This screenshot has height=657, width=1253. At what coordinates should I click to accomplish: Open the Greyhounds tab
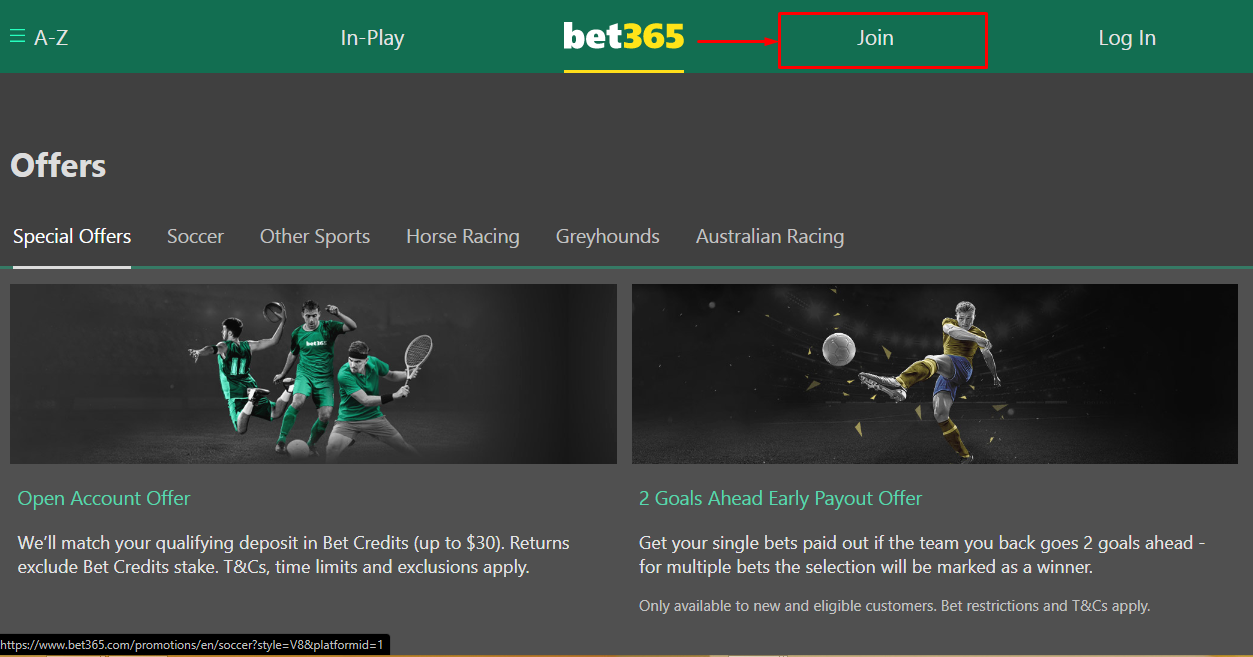(x=608, y=237)
